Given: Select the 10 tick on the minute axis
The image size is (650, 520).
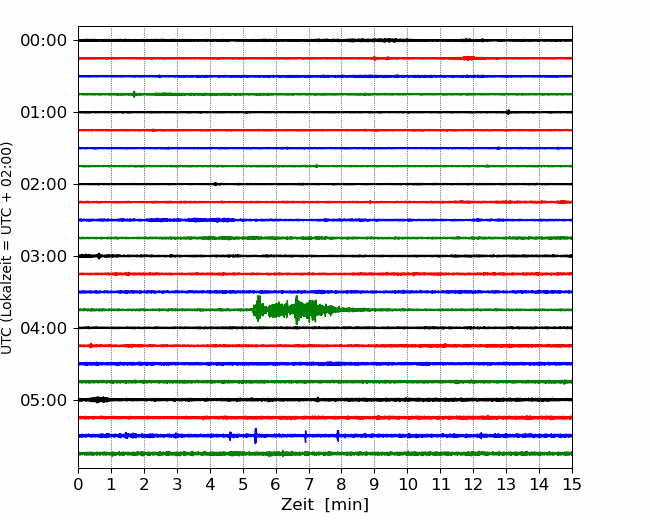Looking at the screenshot, I should (x=408, y=485).
